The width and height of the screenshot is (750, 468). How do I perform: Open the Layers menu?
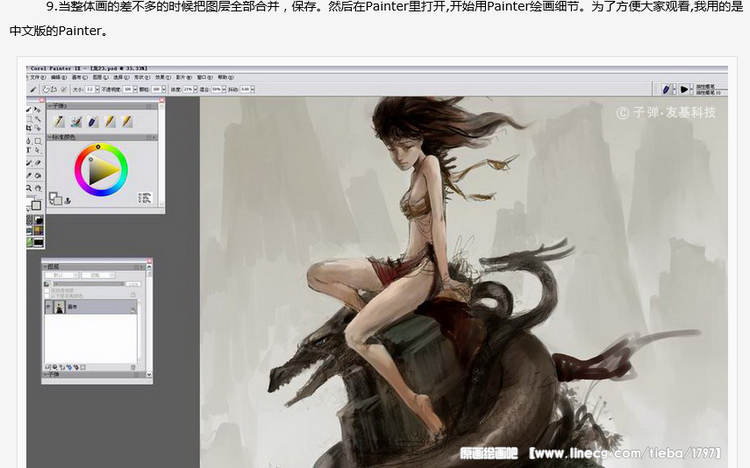coord(100,77)
